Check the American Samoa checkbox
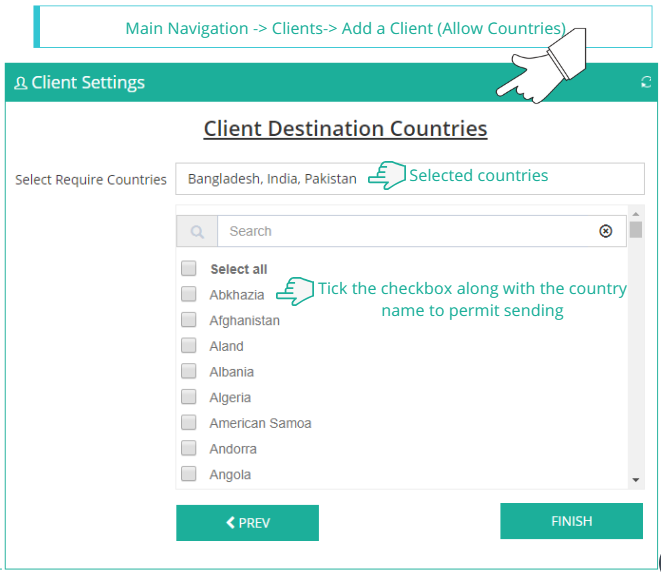The width and height of the screenshot is (661, 575). [188, 423]
